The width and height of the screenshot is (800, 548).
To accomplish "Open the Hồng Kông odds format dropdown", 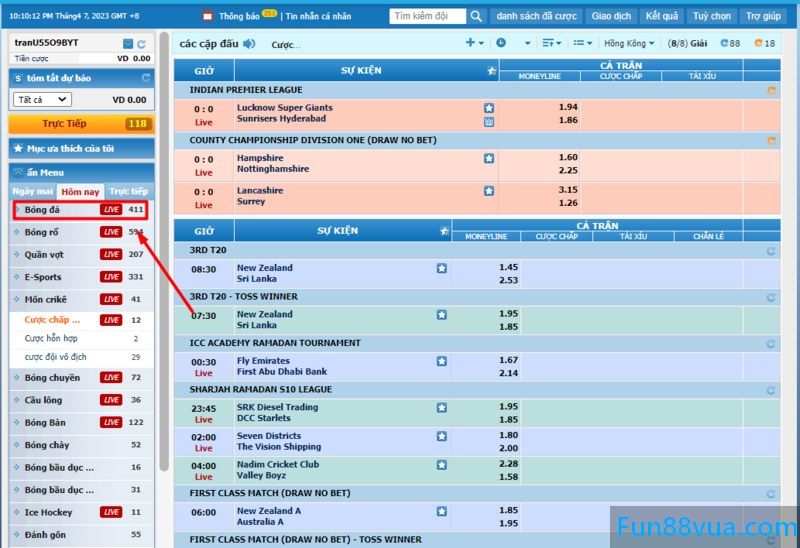I will tap(629, 43).
